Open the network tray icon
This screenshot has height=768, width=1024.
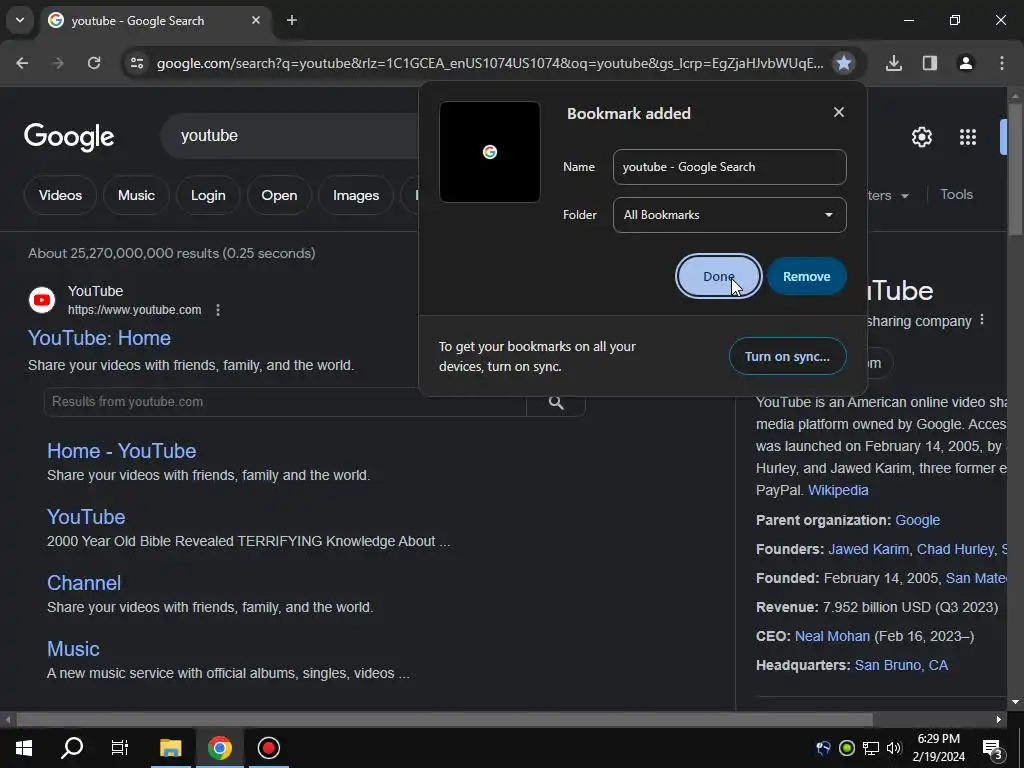tap(871, 748)
